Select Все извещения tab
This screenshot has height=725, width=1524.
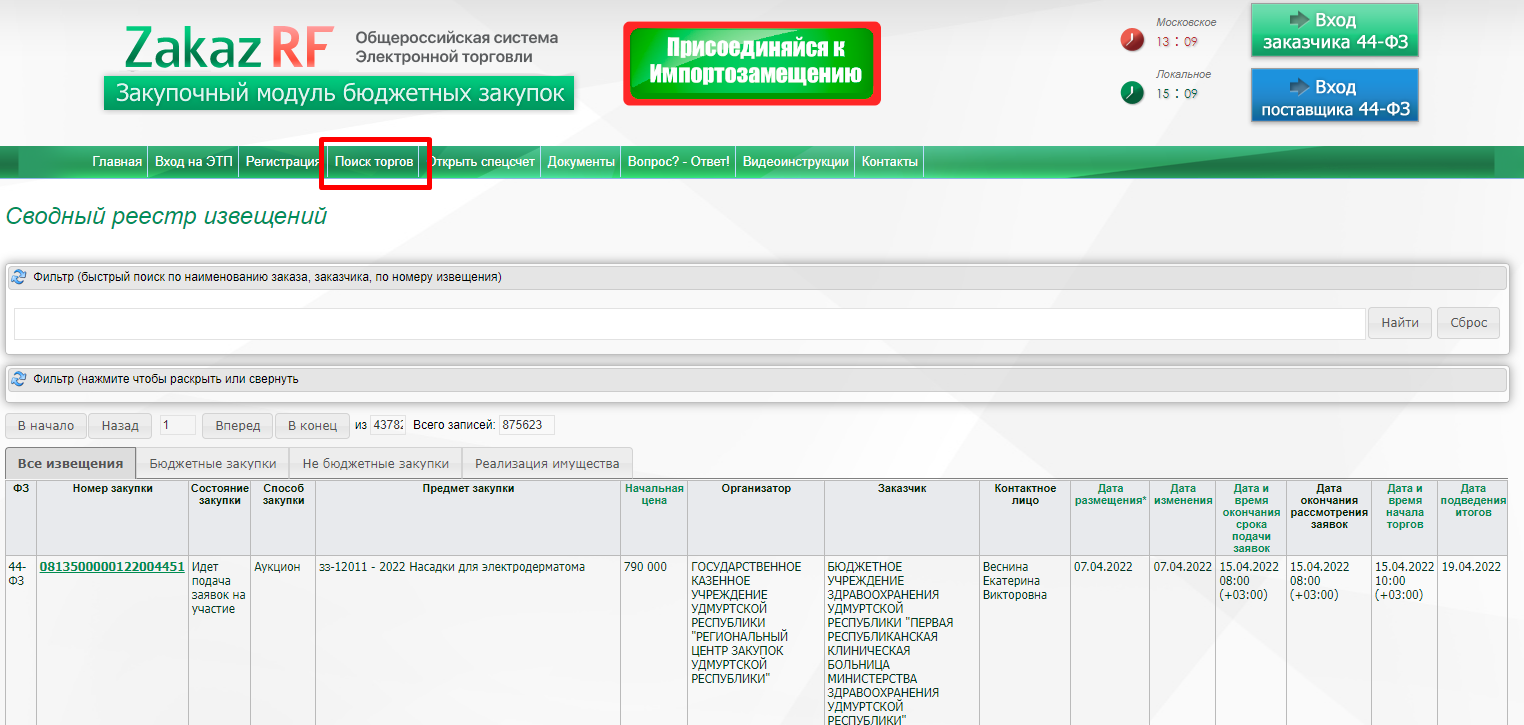click(70, 463)
